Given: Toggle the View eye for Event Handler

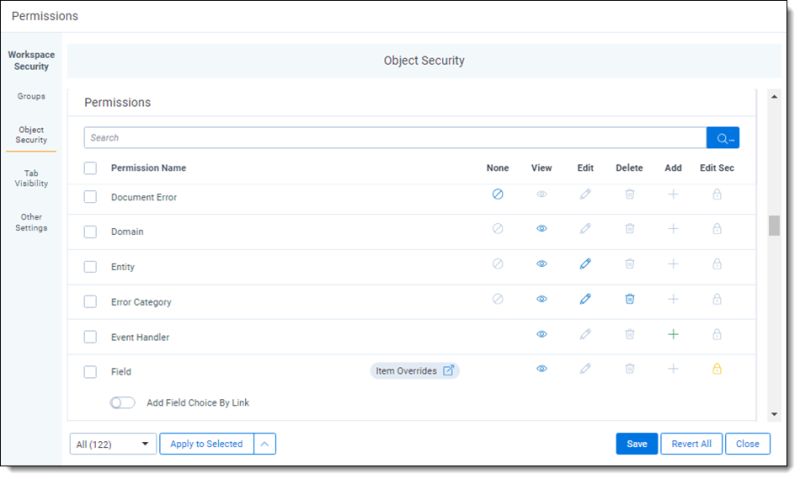Looking at the screenshot, I should [541, 334].
